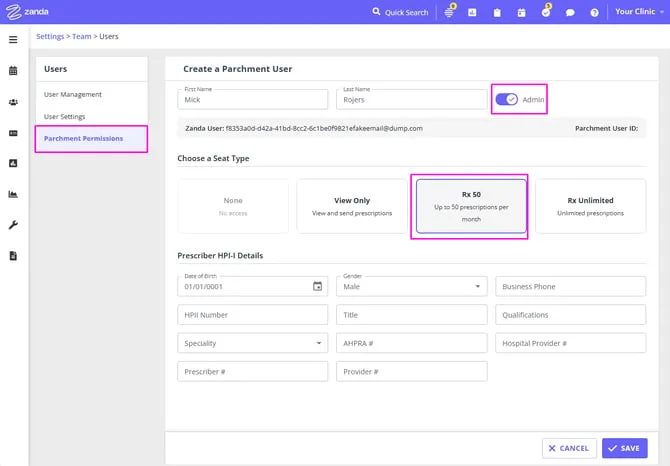
Task: Toggle the hamburger menu in sidebar
Action: 13,40
